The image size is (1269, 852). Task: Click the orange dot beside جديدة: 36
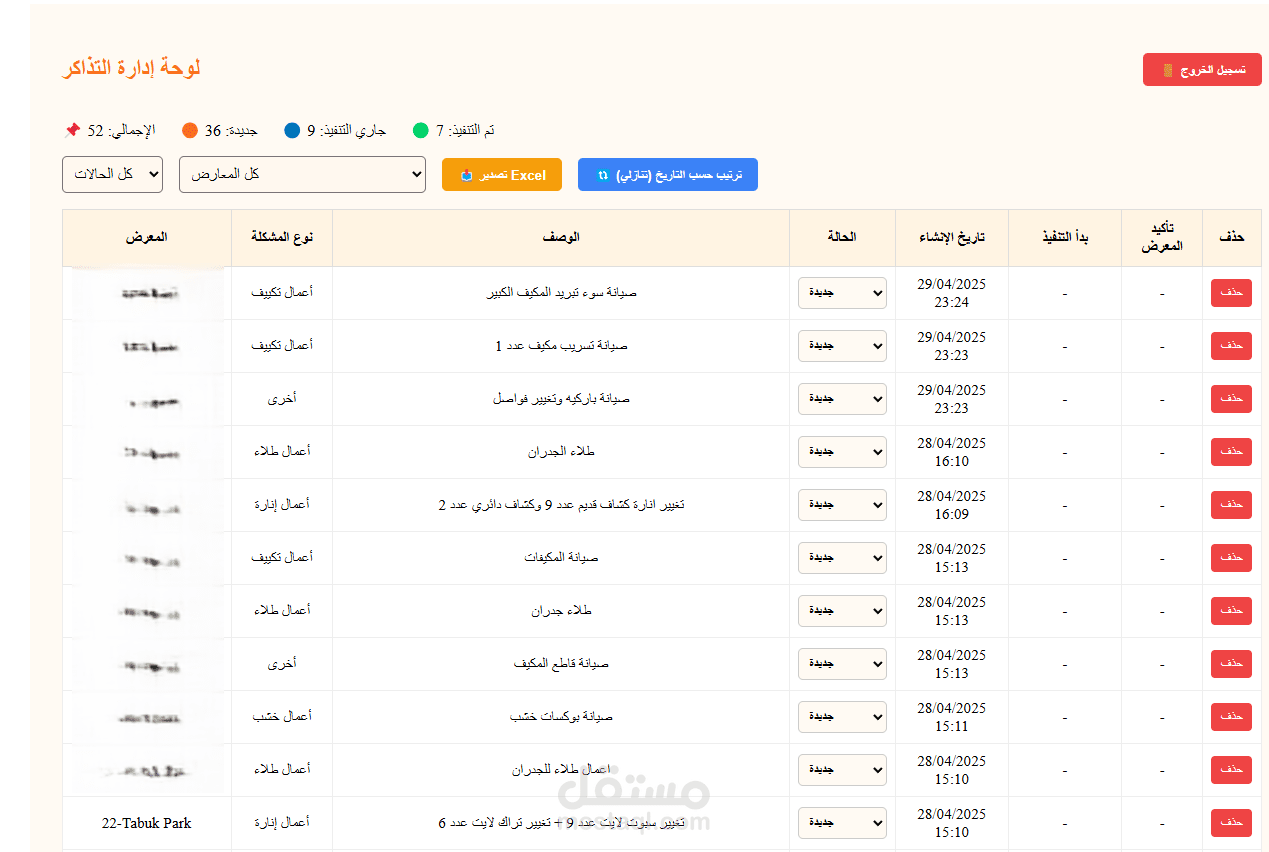click(190, 130)
